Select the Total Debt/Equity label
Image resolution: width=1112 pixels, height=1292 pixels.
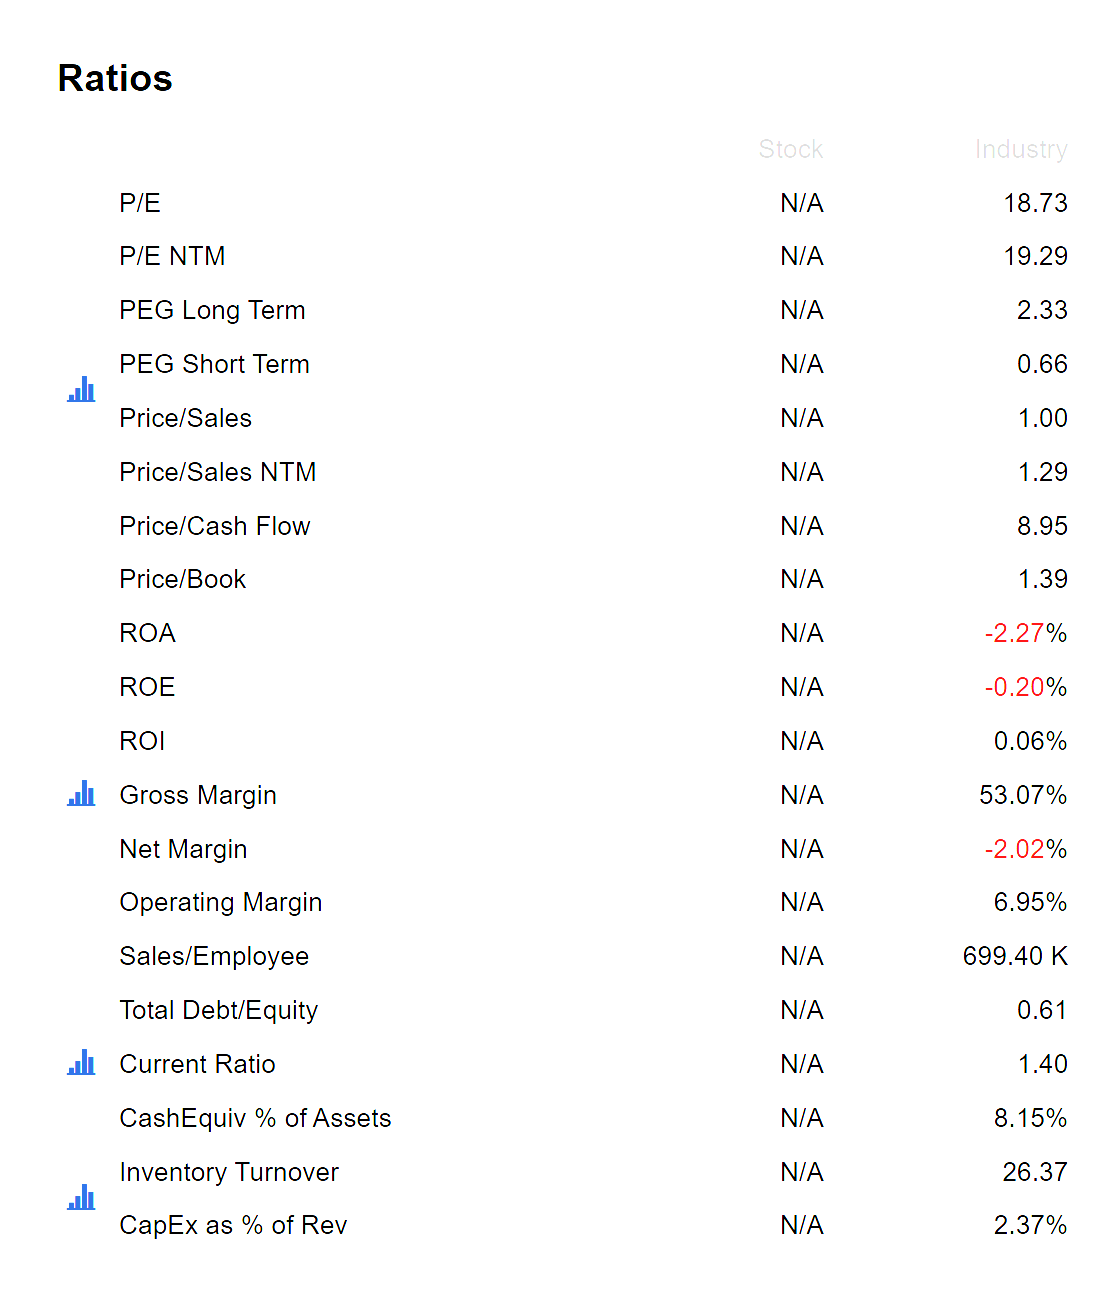(219, 1010)
